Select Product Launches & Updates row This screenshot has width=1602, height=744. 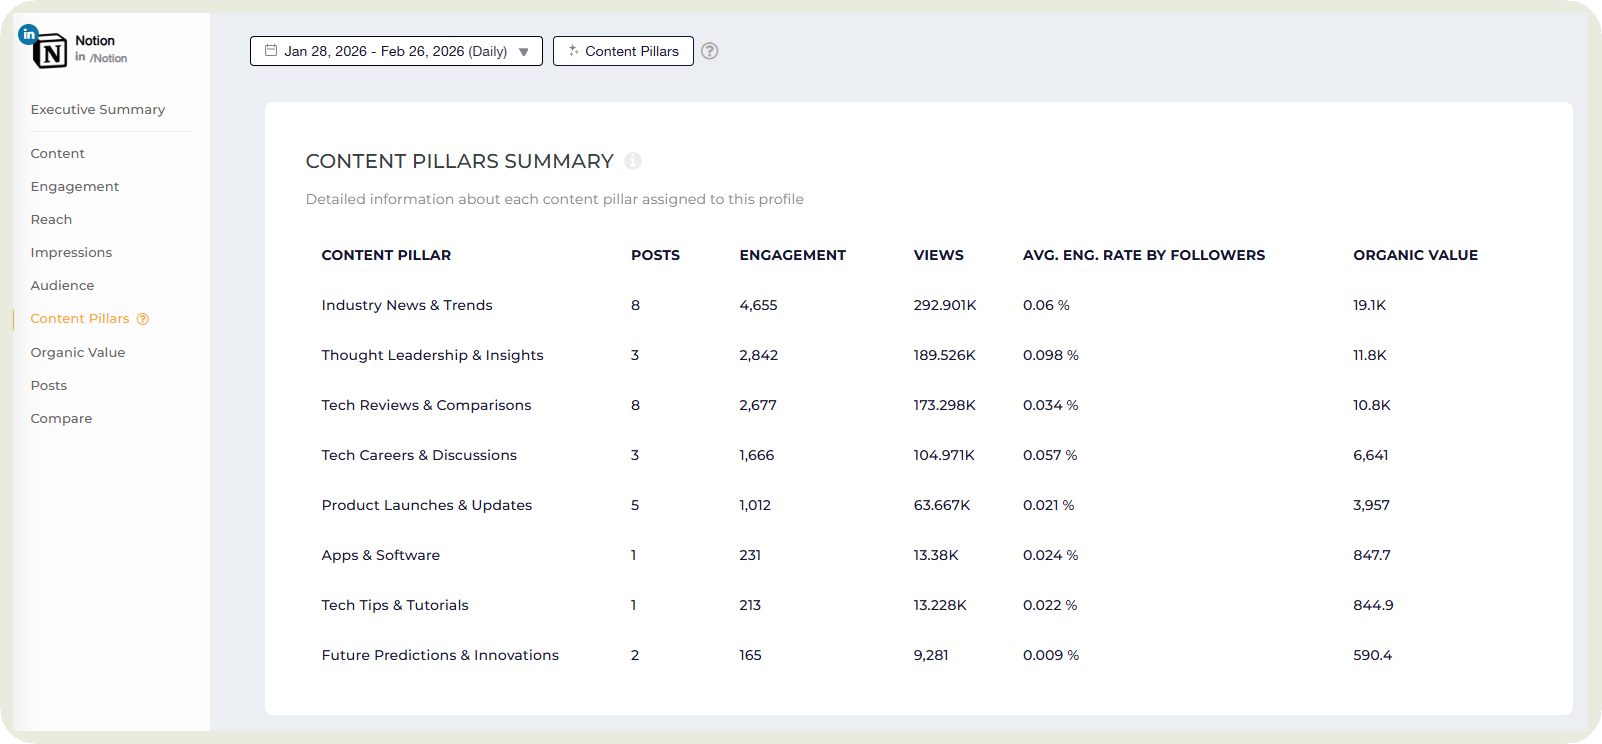point(918,505)
